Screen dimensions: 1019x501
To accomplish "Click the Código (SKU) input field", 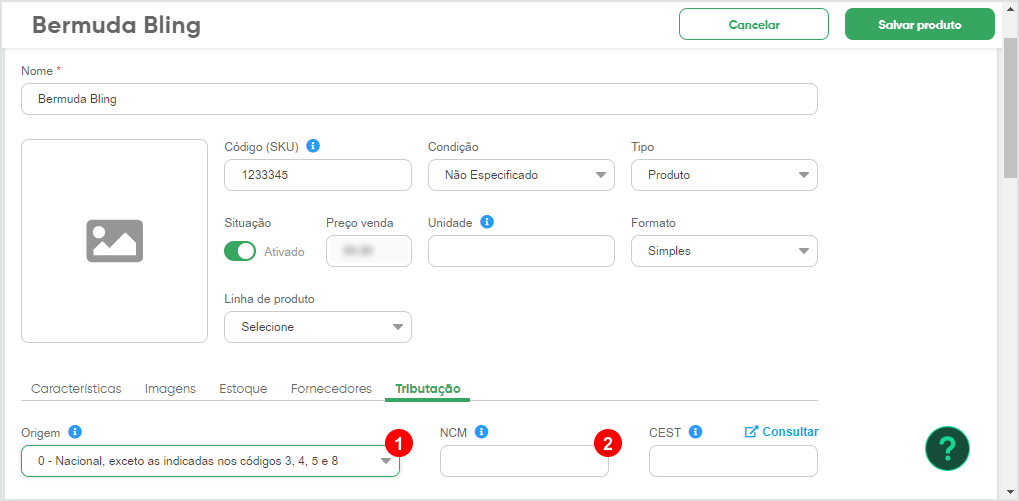I will pyautogui.click(x=318, y=175).
